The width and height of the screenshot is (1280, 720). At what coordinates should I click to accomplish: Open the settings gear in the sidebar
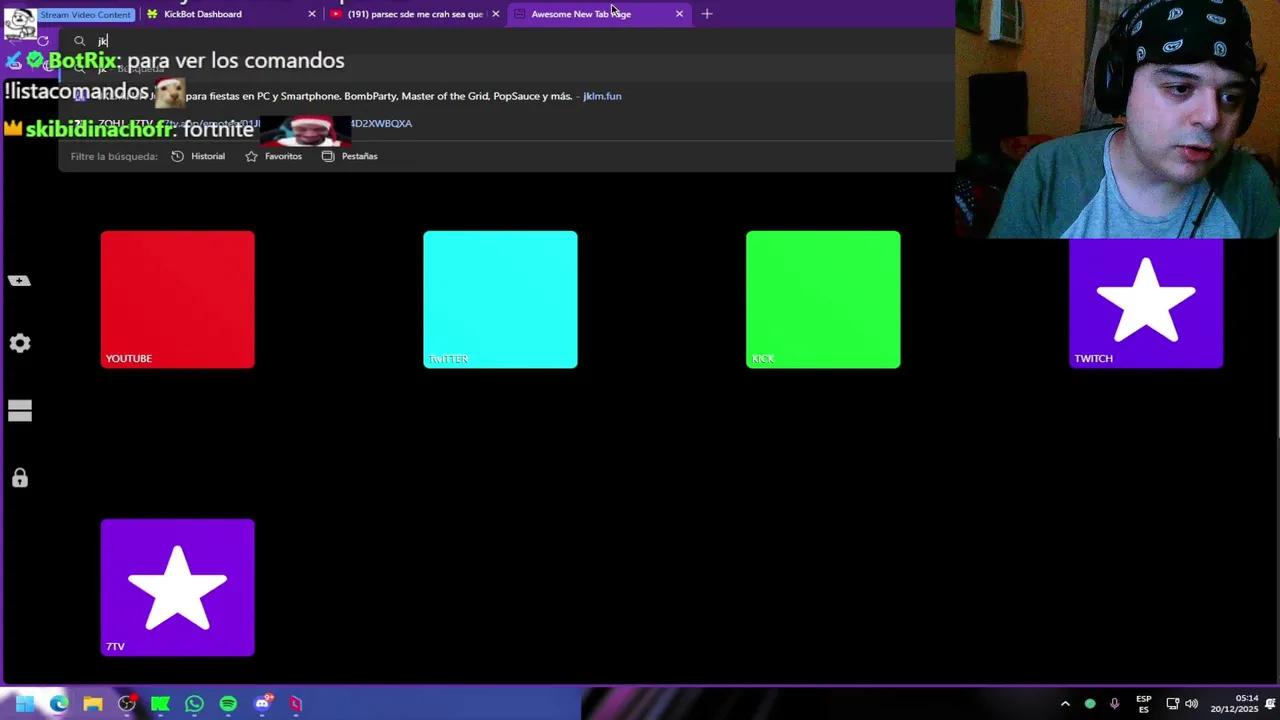[x=20, y=343]
